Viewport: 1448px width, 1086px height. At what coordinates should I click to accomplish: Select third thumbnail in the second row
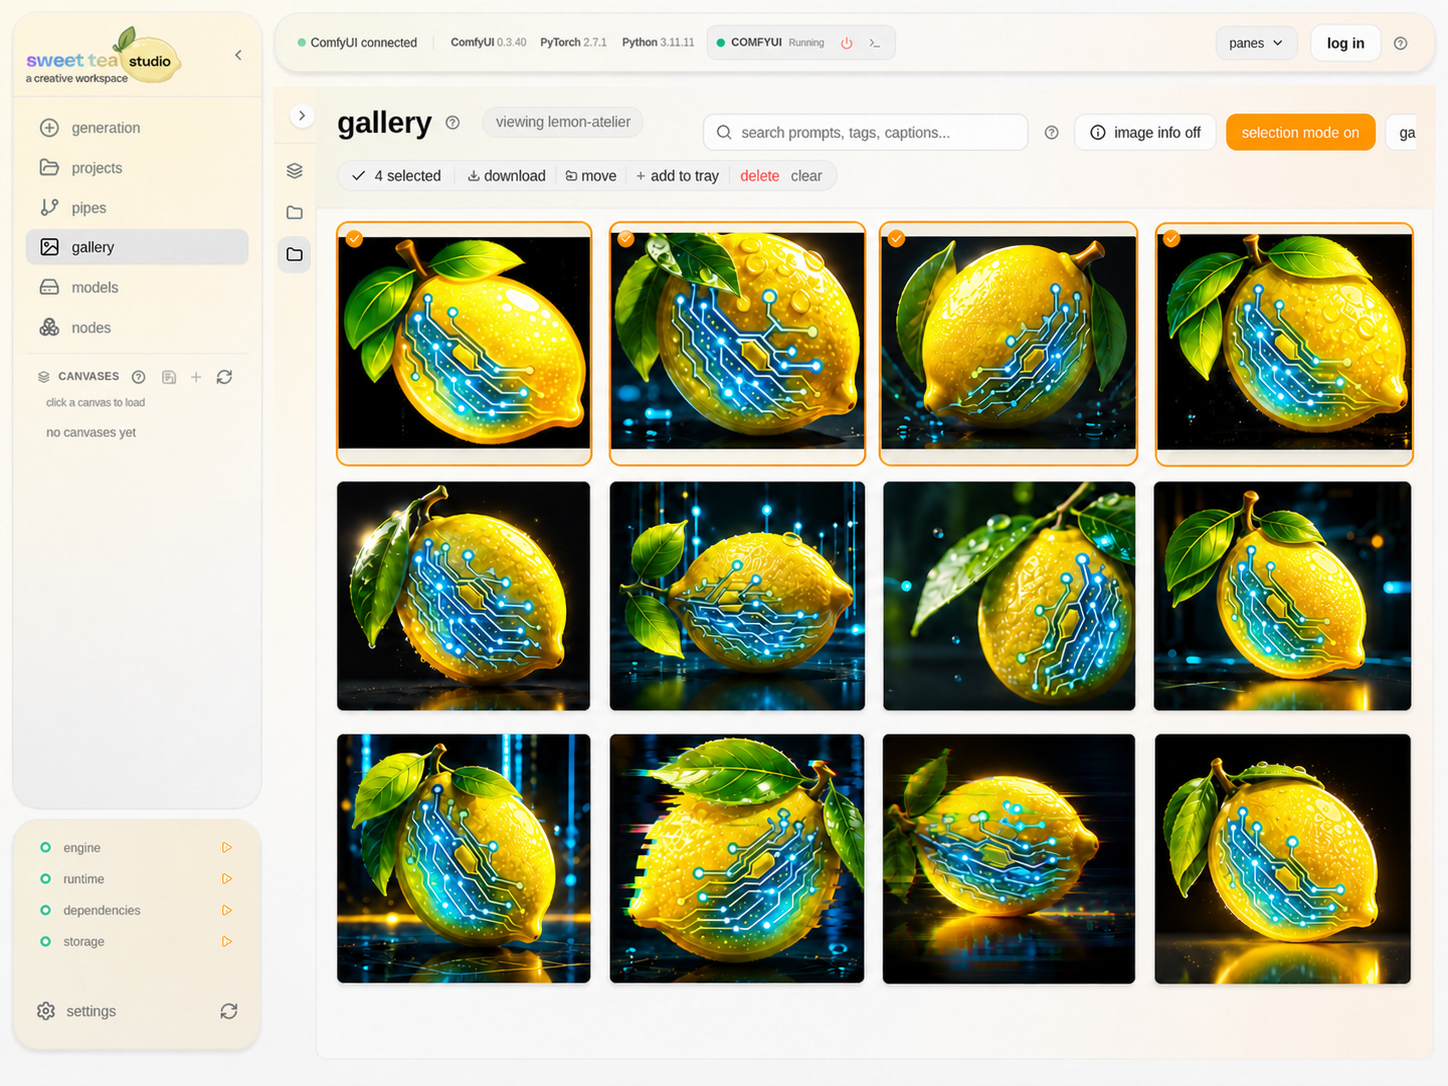tap(1009, 596)
